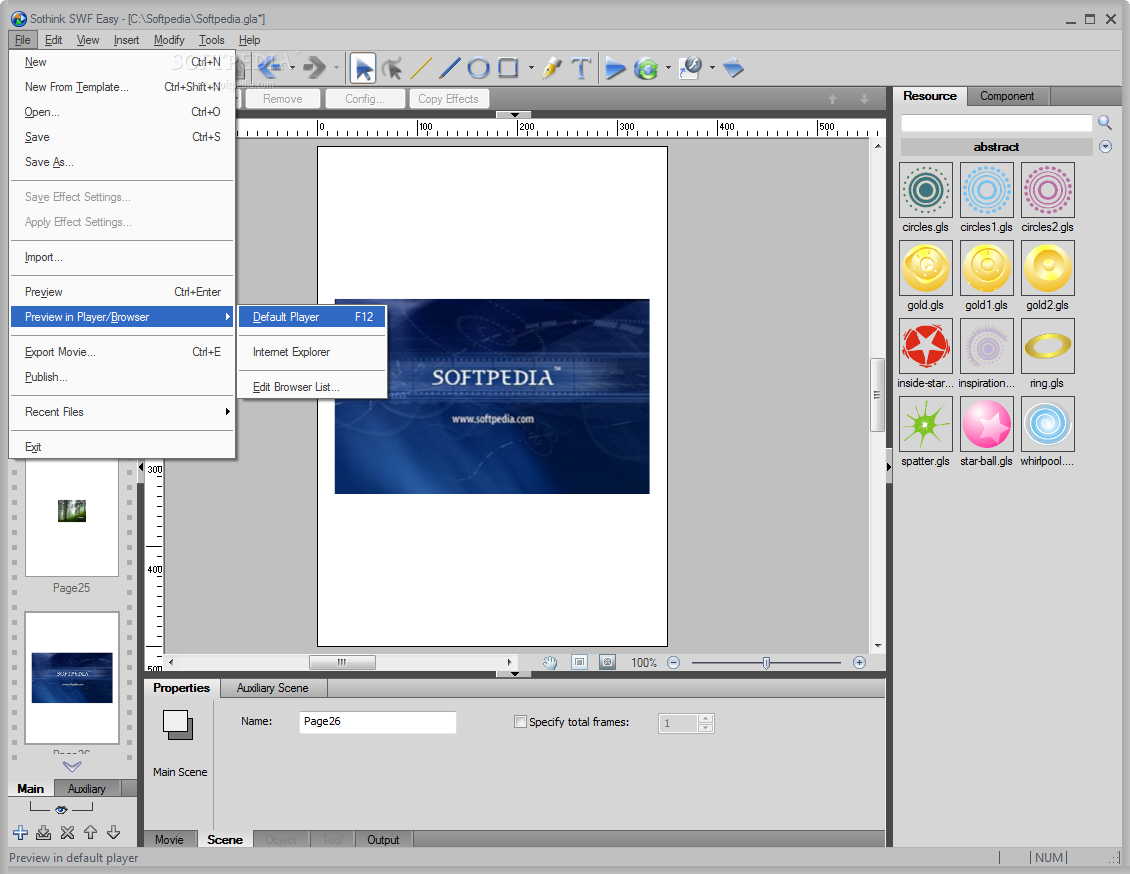Click the horizontal canvas scrollbar thumb

coord(342,662)
